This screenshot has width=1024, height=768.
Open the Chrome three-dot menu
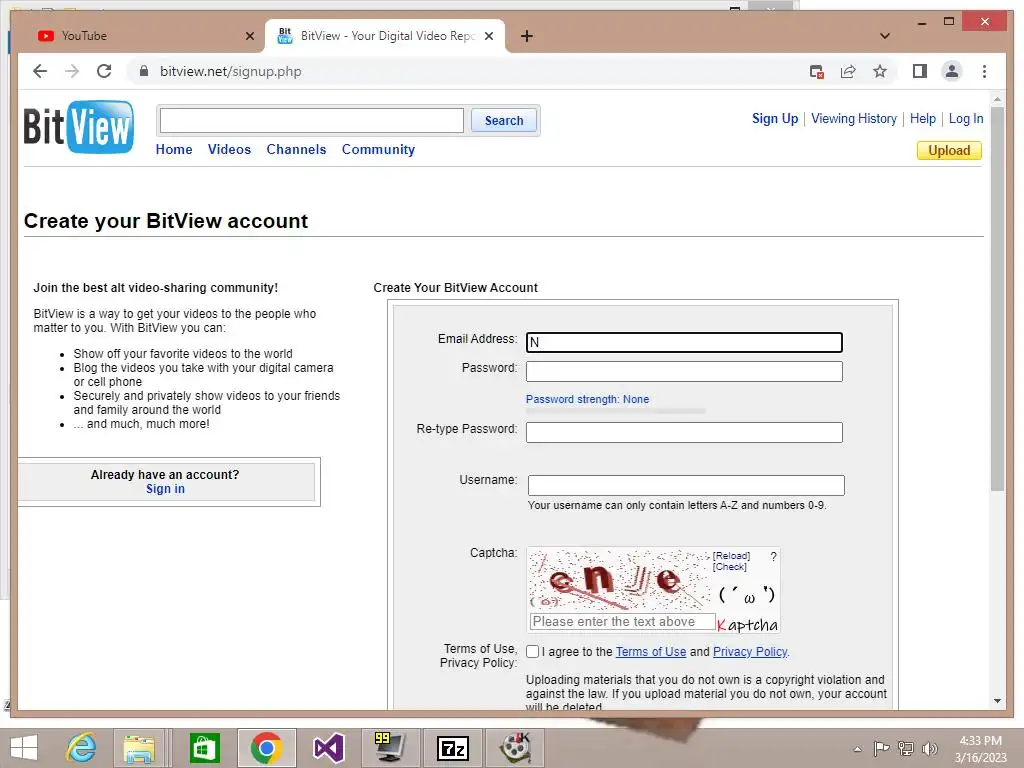click(984, 71)
